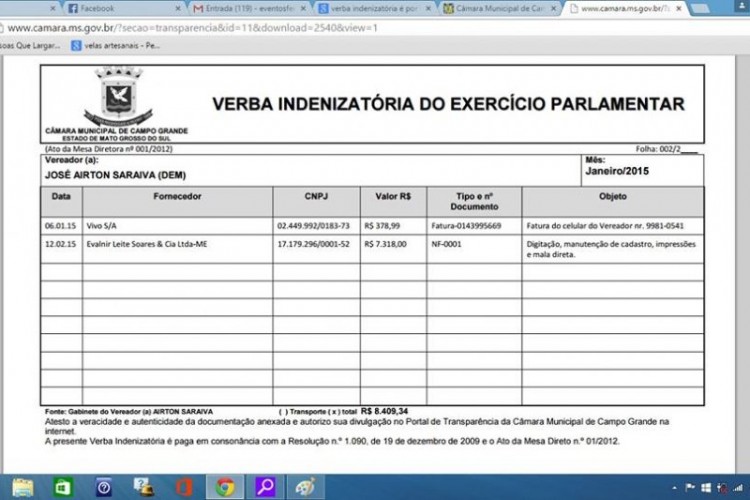Close the www.camara.ms.gov.br tab
Viewport: 750px width, 500px height.
pos(678,9)
